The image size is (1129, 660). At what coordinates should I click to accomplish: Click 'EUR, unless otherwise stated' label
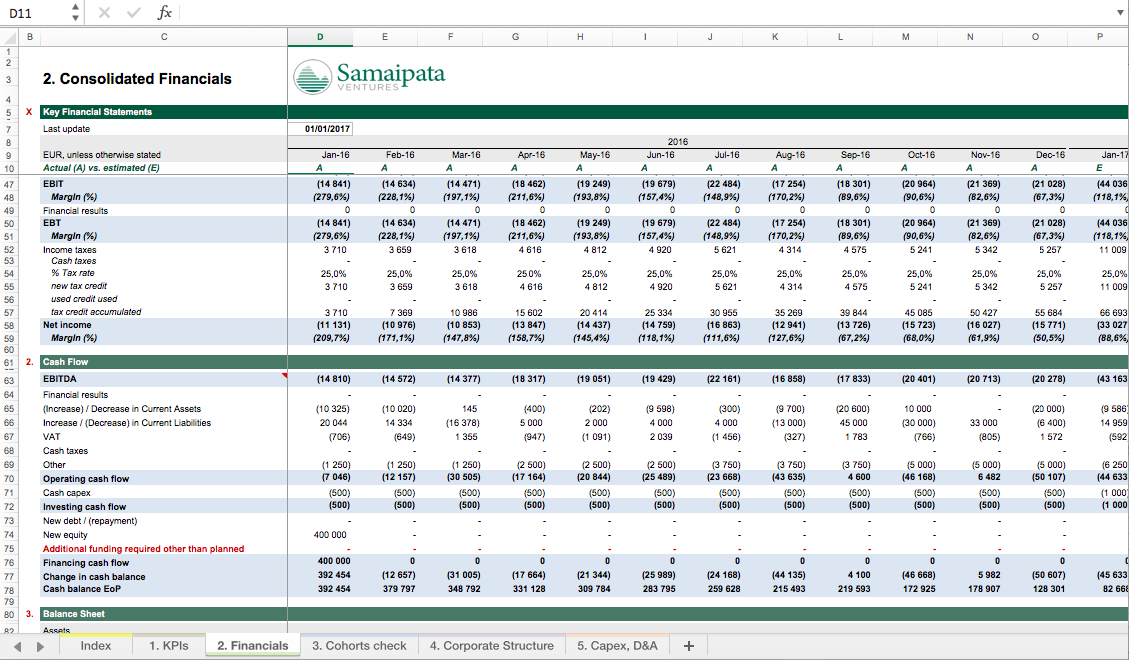click(x=102, y=155)
